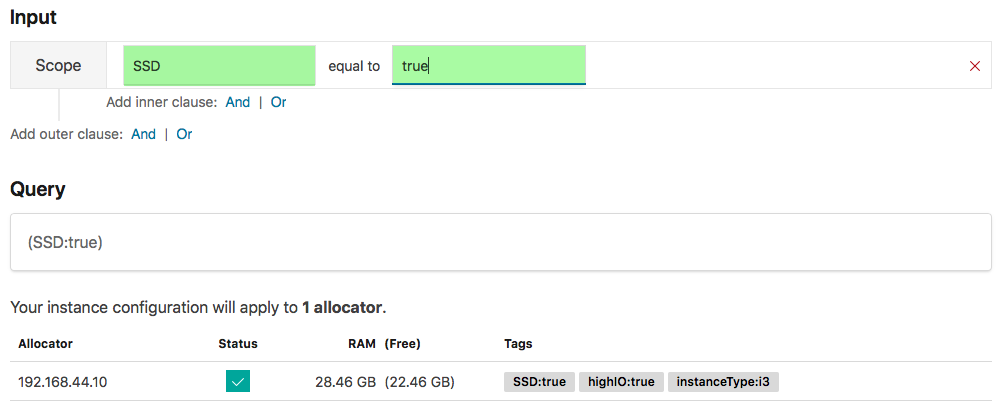Click the query box showing (SSD:true)
Screen dimensions: 1002x417
tap(501, 242)
